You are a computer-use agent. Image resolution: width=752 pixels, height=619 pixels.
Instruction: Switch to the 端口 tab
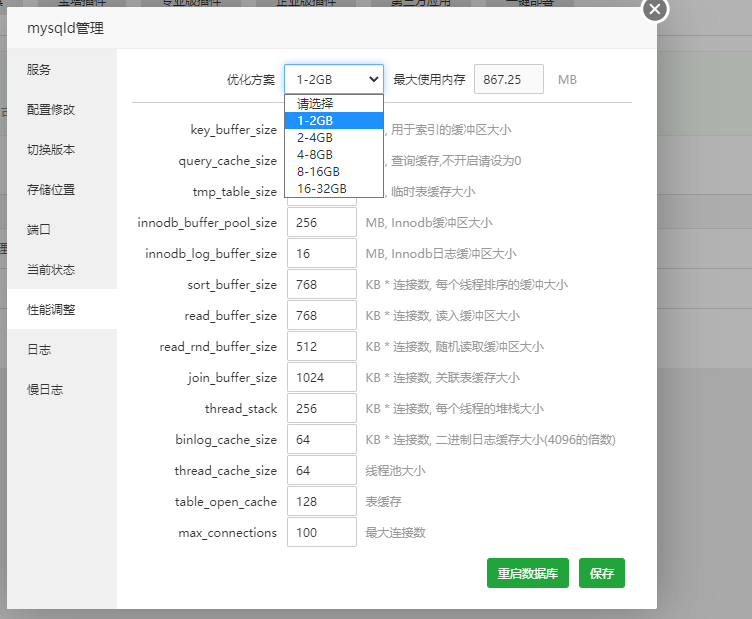tap(62, 229)
